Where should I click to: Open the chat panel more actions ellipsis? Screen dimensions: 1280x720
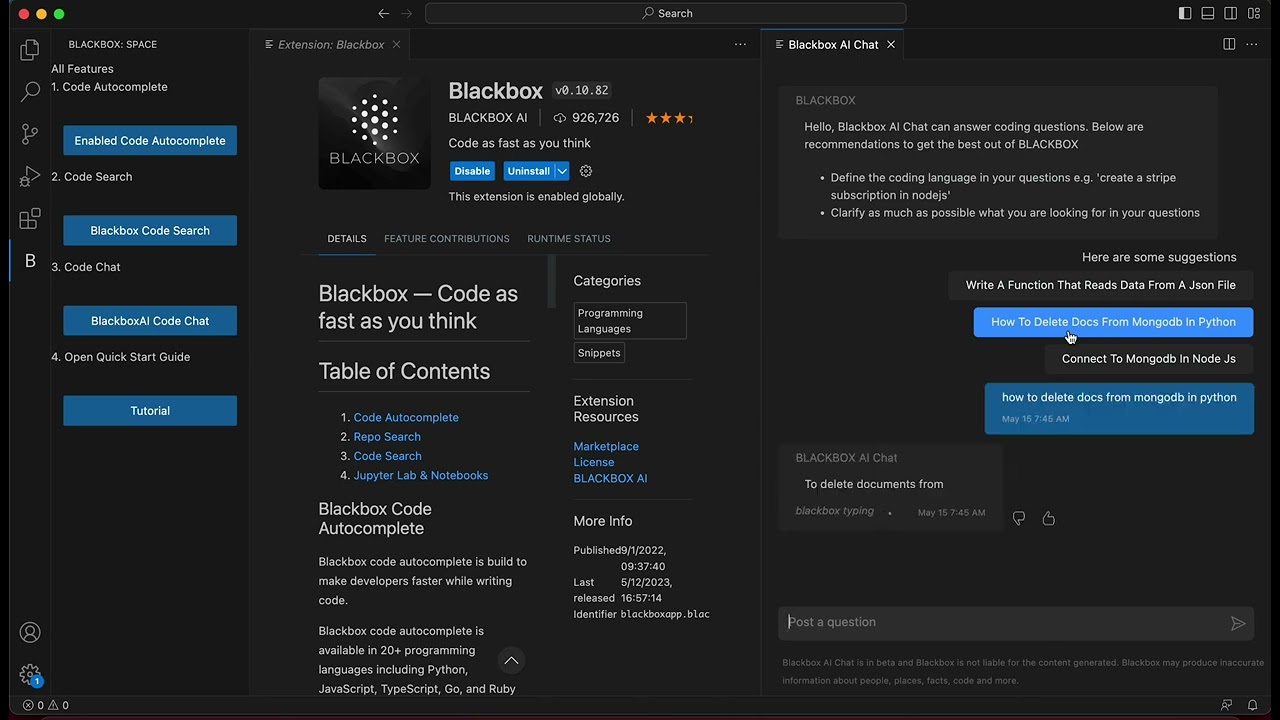coord(1251,44)
